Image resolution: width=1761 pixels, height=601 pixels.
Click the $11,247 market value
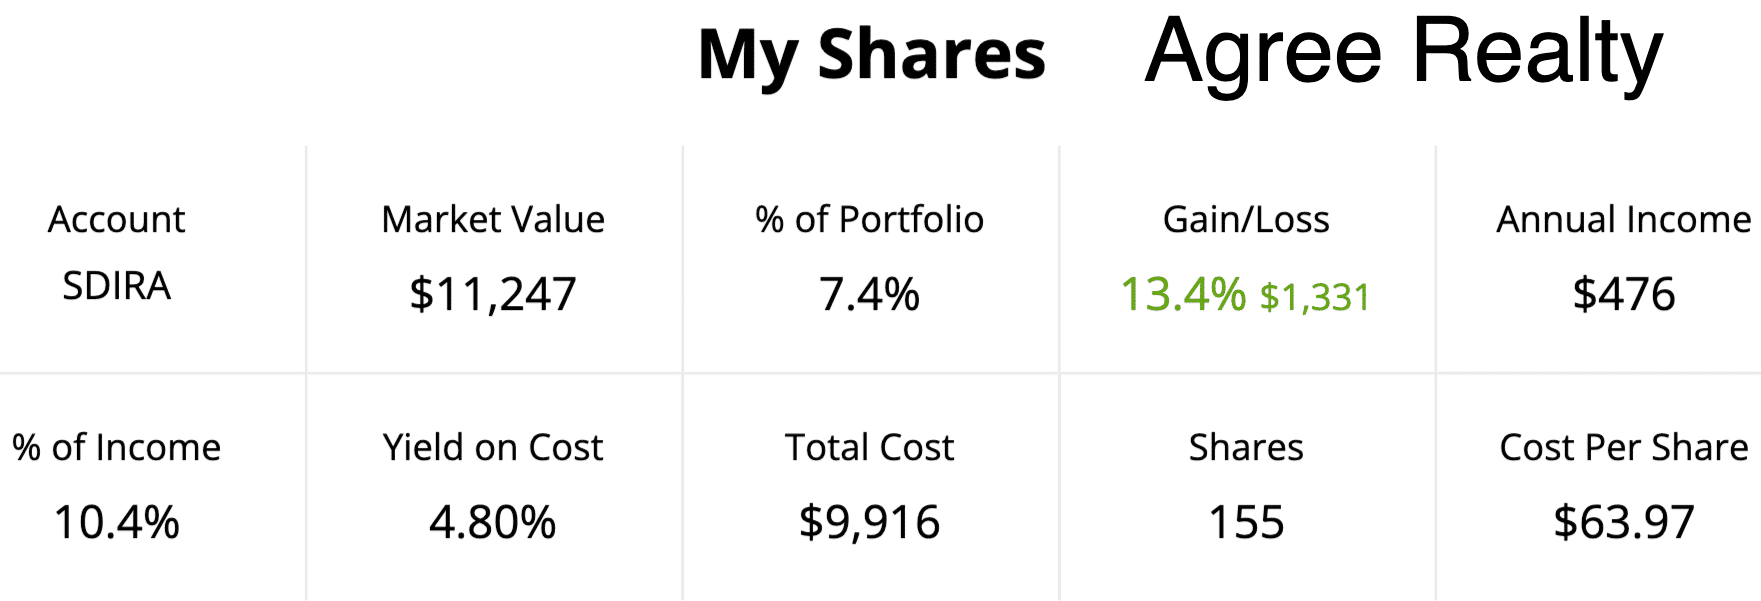(x=493, y=295)
